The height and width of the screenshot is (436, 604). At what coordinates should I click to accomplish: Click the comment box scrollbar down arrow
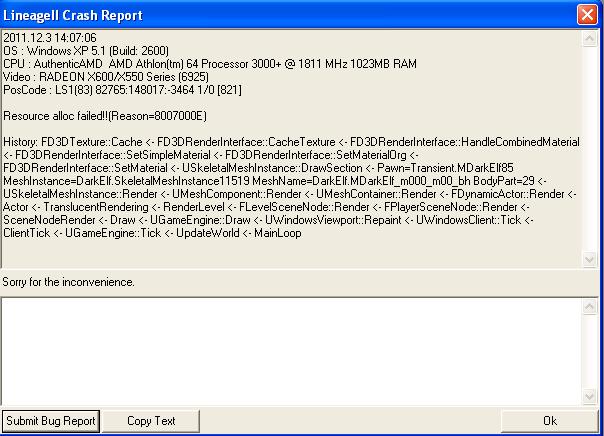point(589,396)
